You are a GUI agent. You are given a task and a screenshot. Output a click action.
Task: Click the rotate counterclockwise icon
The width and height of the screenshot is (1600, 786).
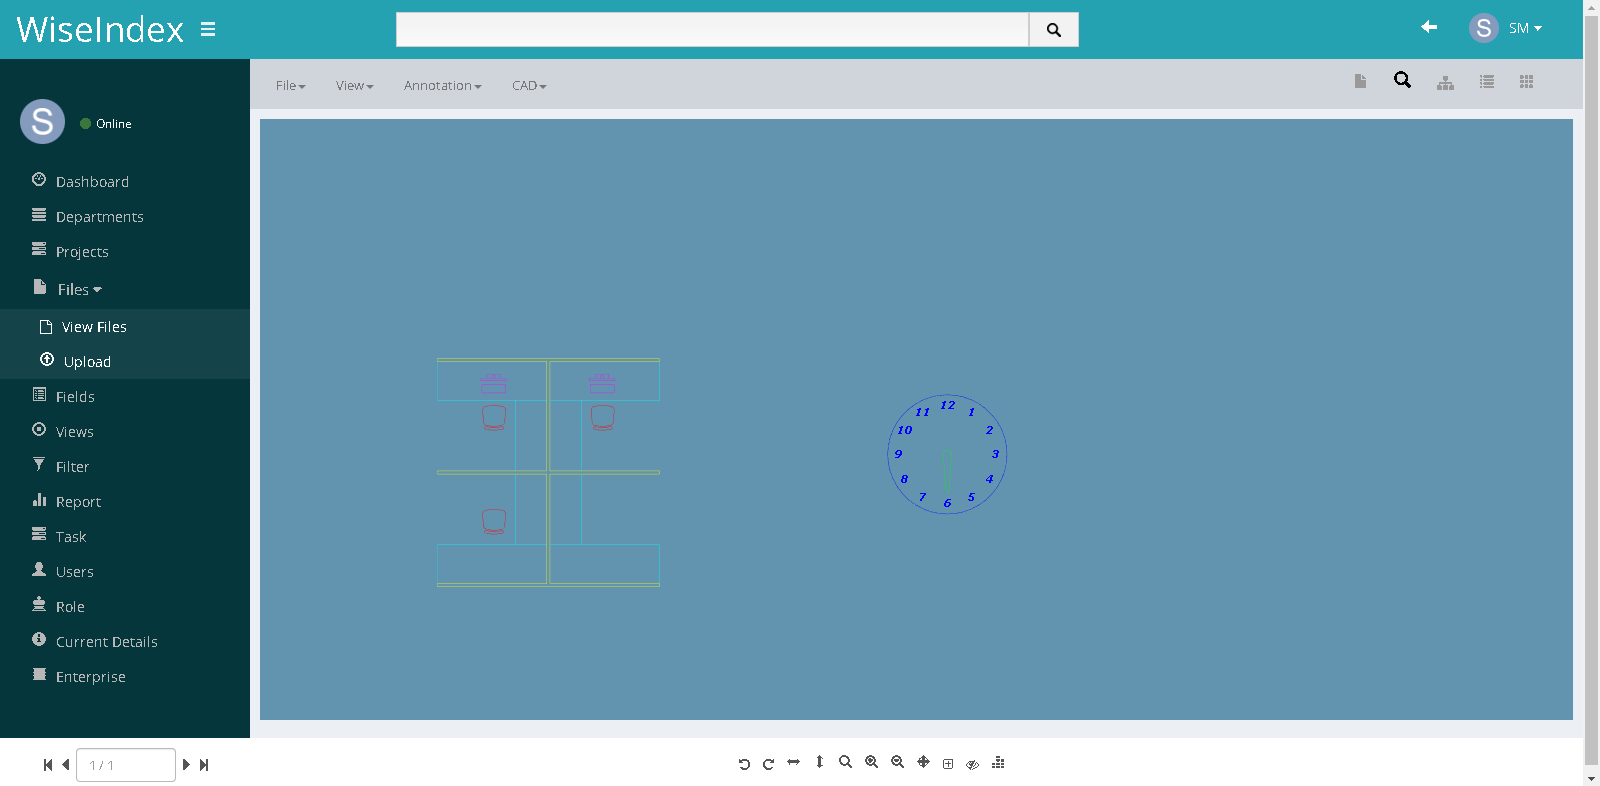click(x=744, y=764)
